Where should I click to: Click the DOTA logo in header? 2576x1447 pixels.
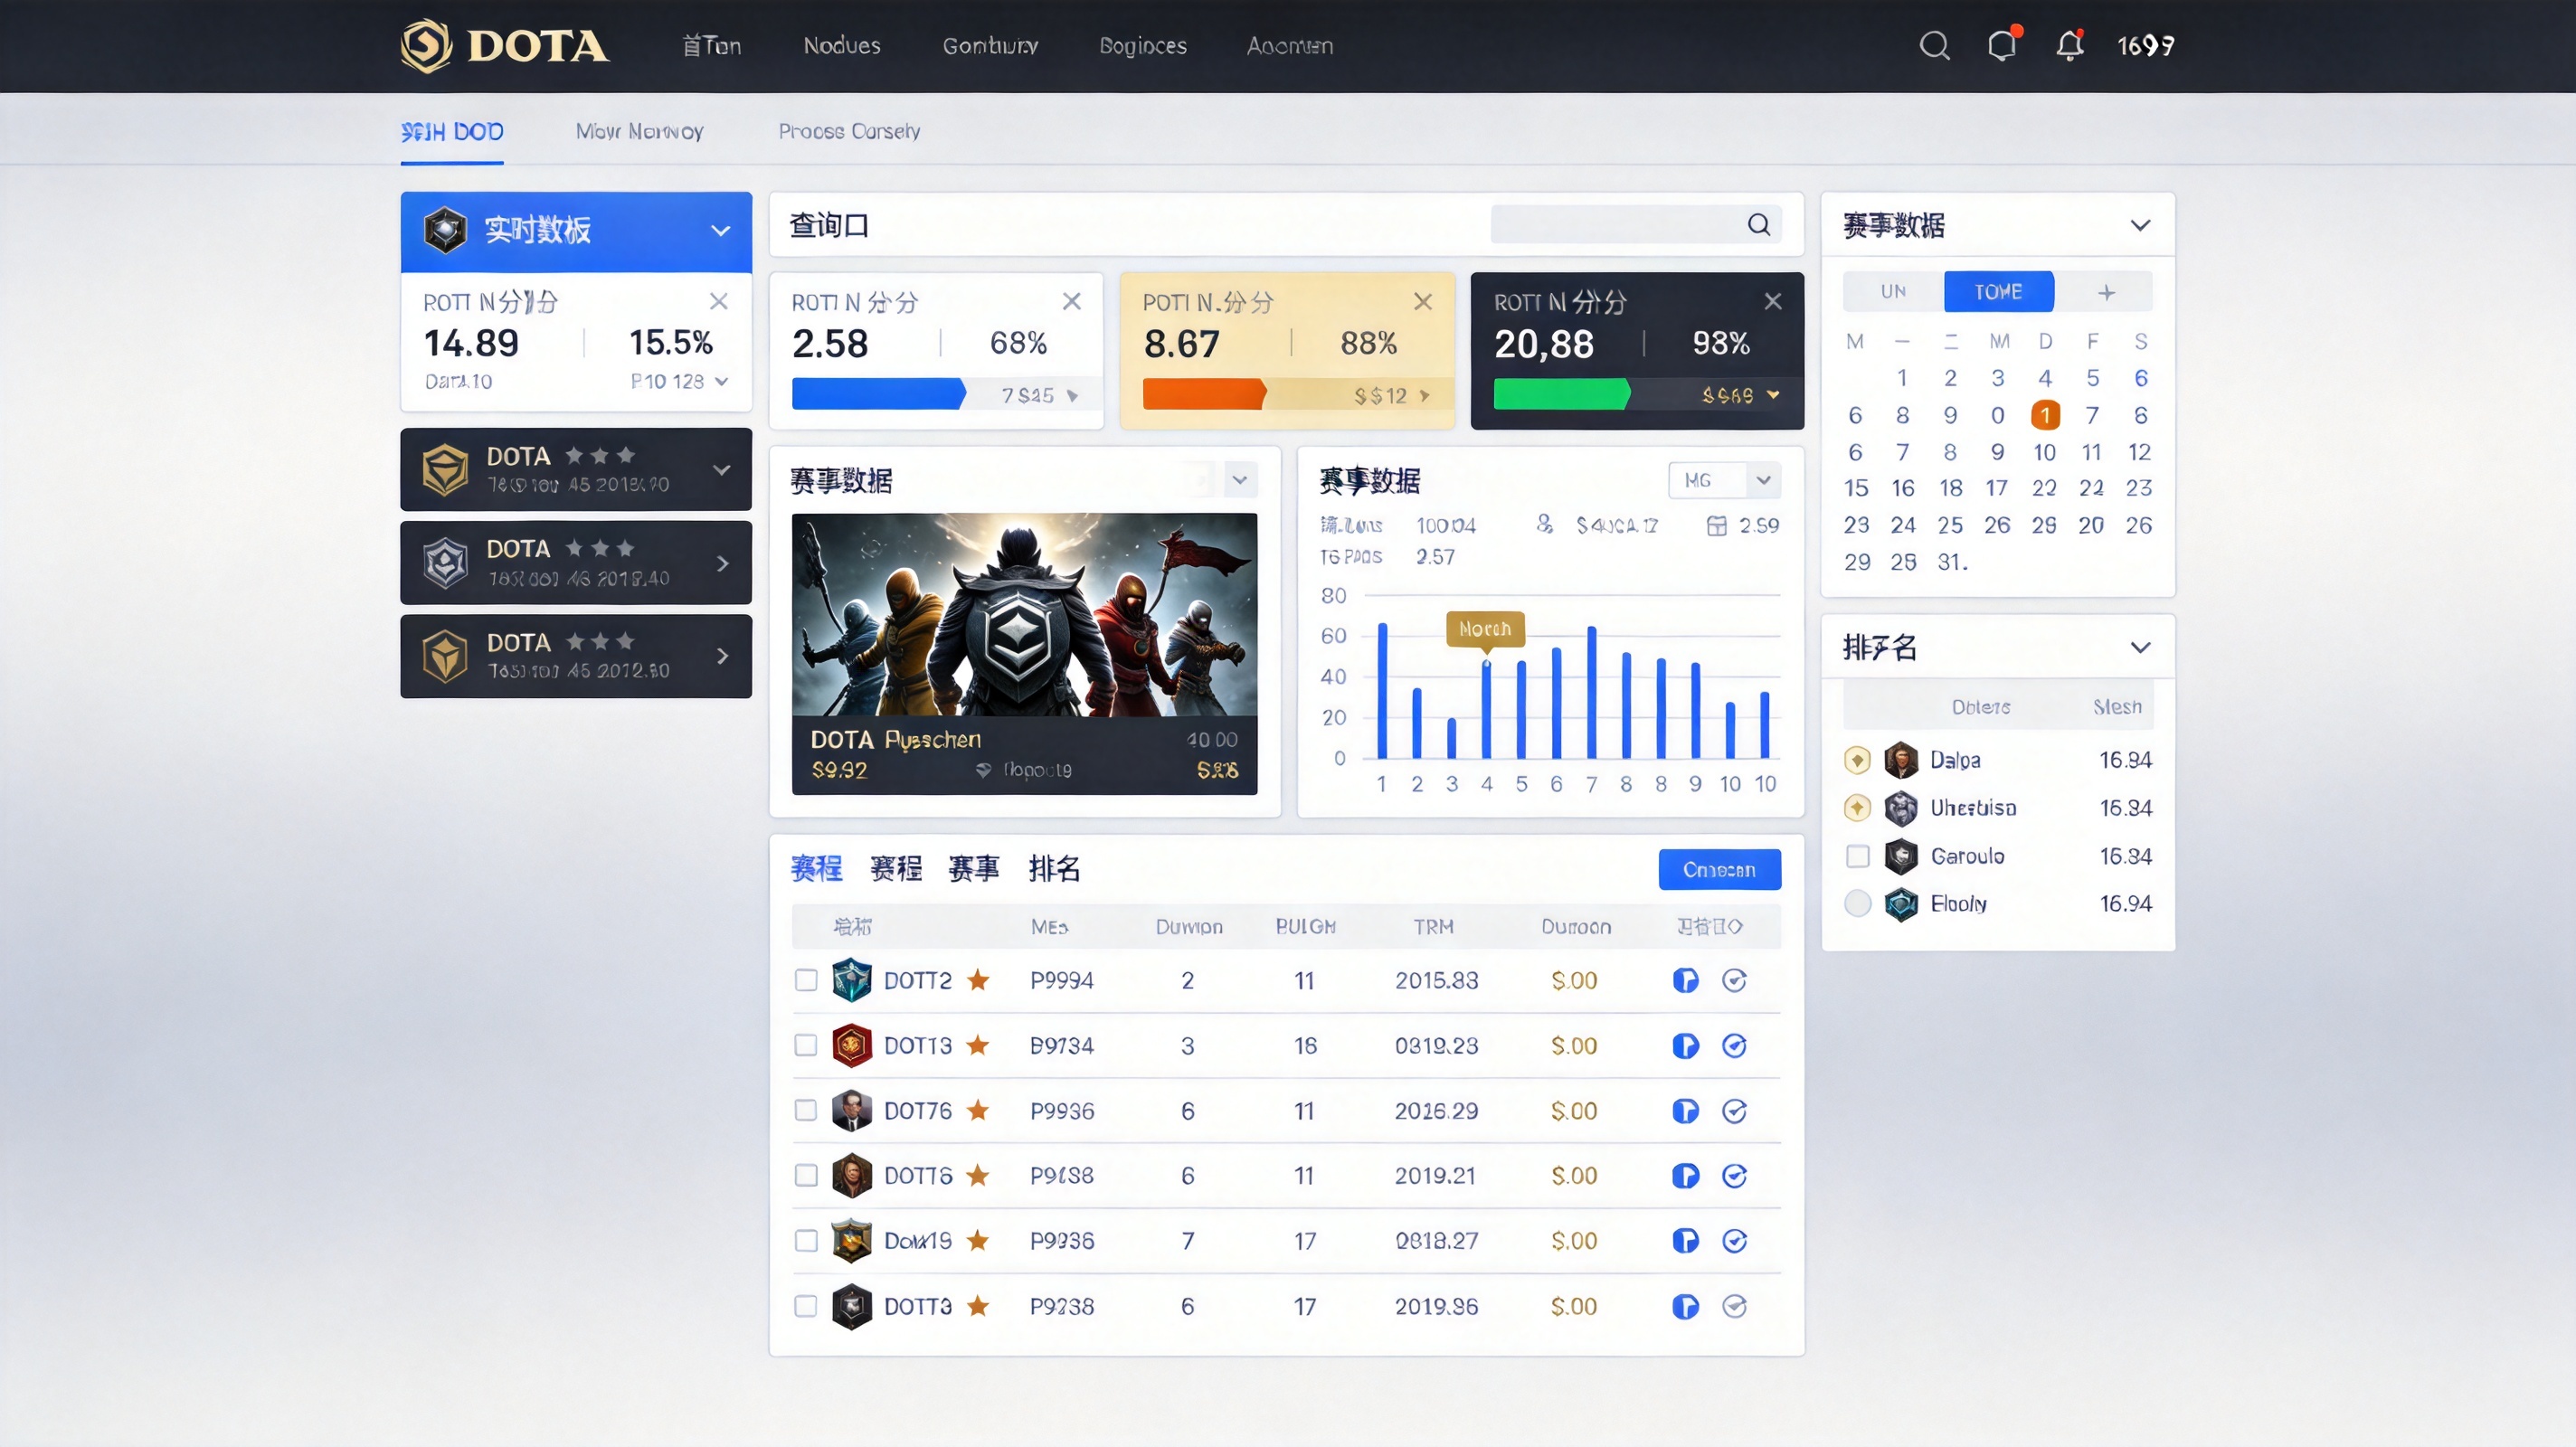(504, 46)
